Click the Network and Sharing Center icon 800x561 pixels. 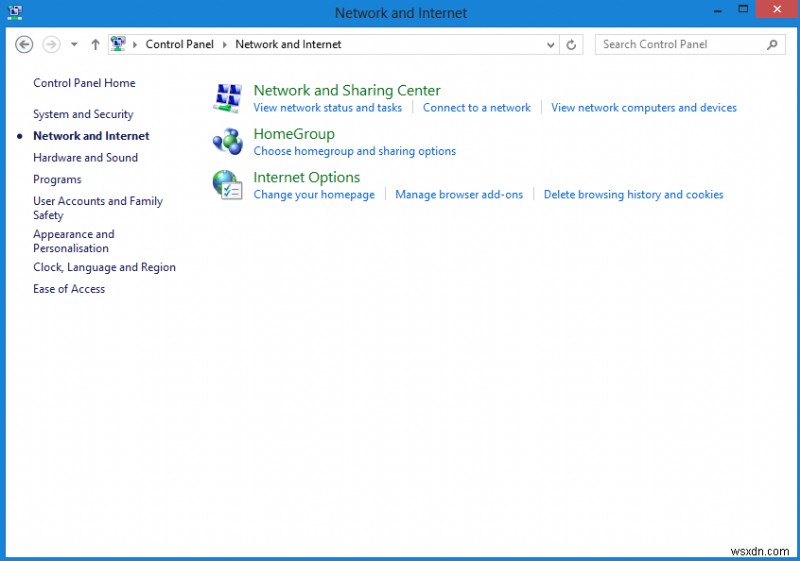(228, 98)
